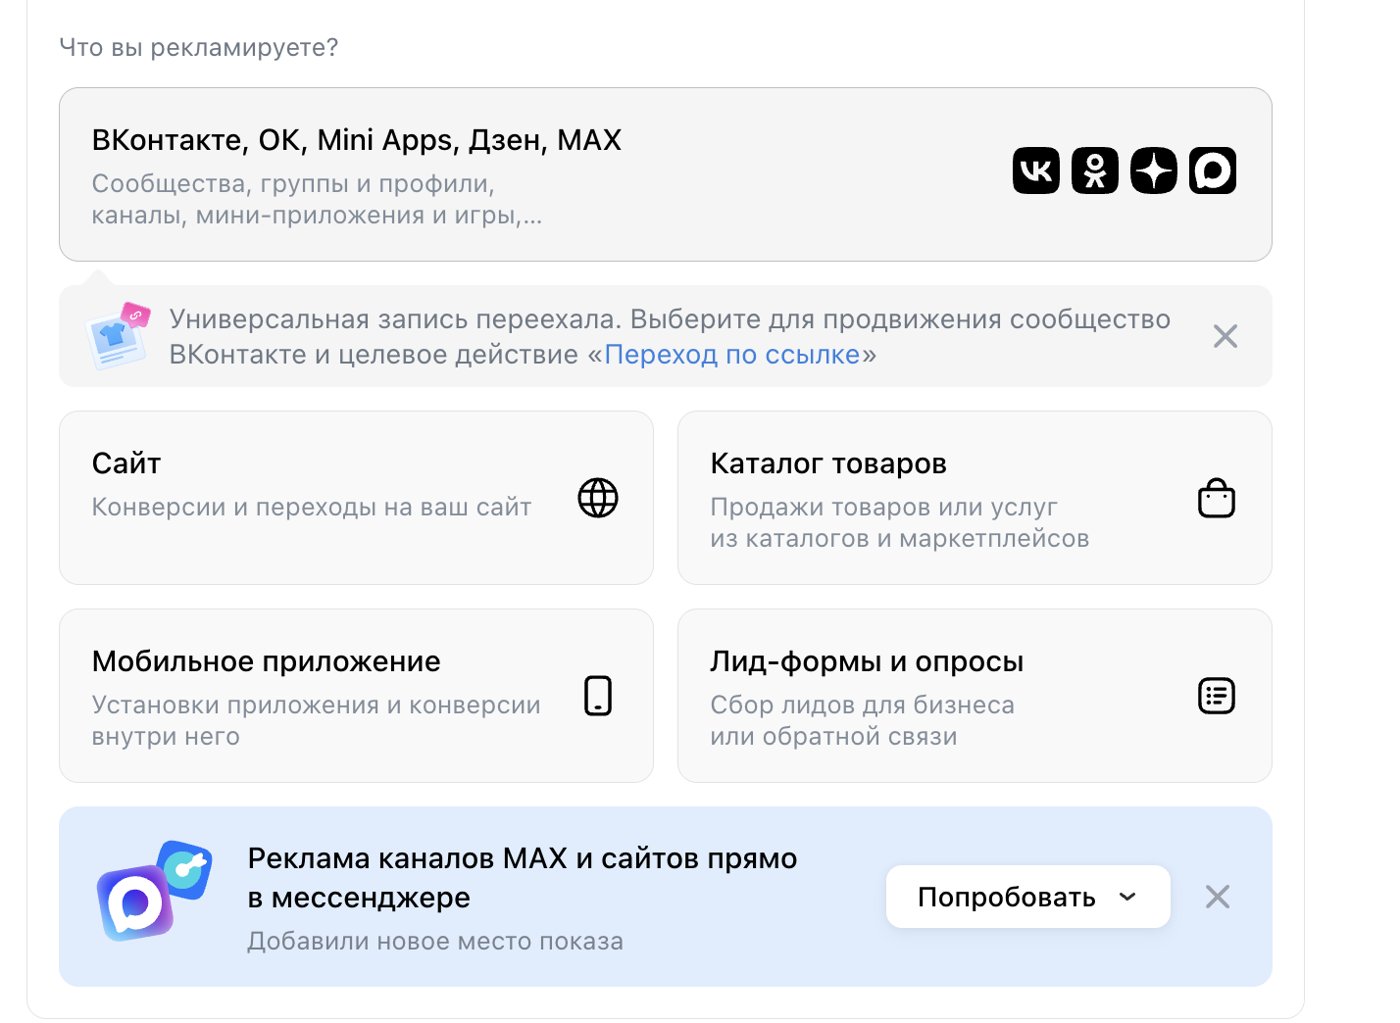1400x1023 pixels.
Task: Click the shopping bag icon on Каталог товаров
Action: 1216,497
